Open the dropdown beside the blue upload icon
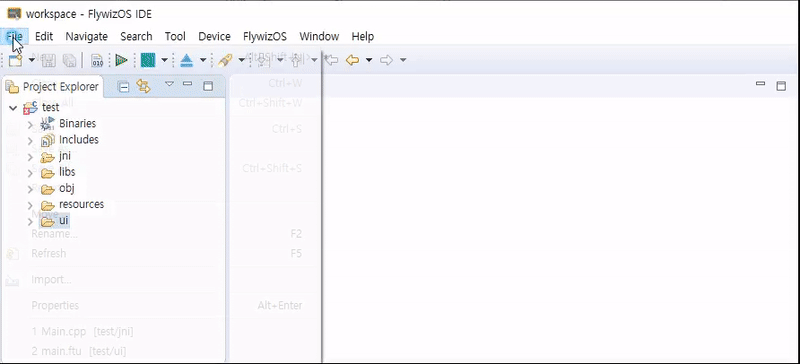This screenshot has height=364, width=800. [203, 60]
